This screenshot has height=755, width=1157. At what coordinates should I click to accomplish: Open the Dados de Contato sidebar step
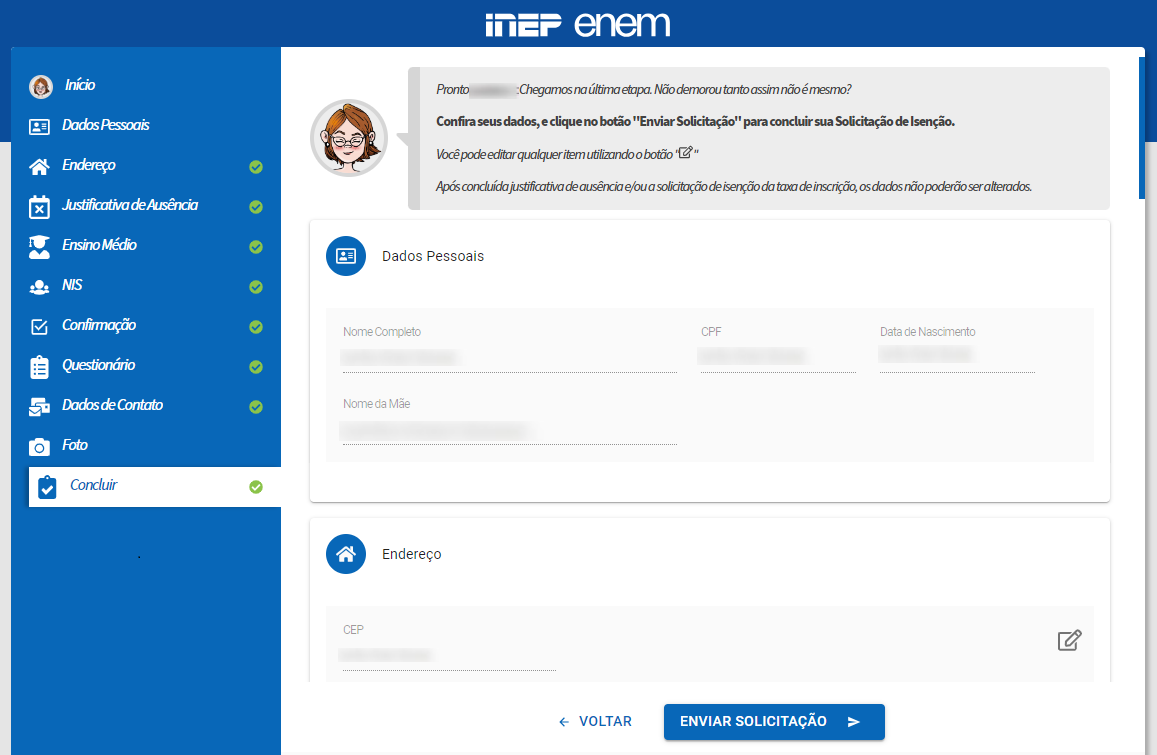(x=112, y=405)
